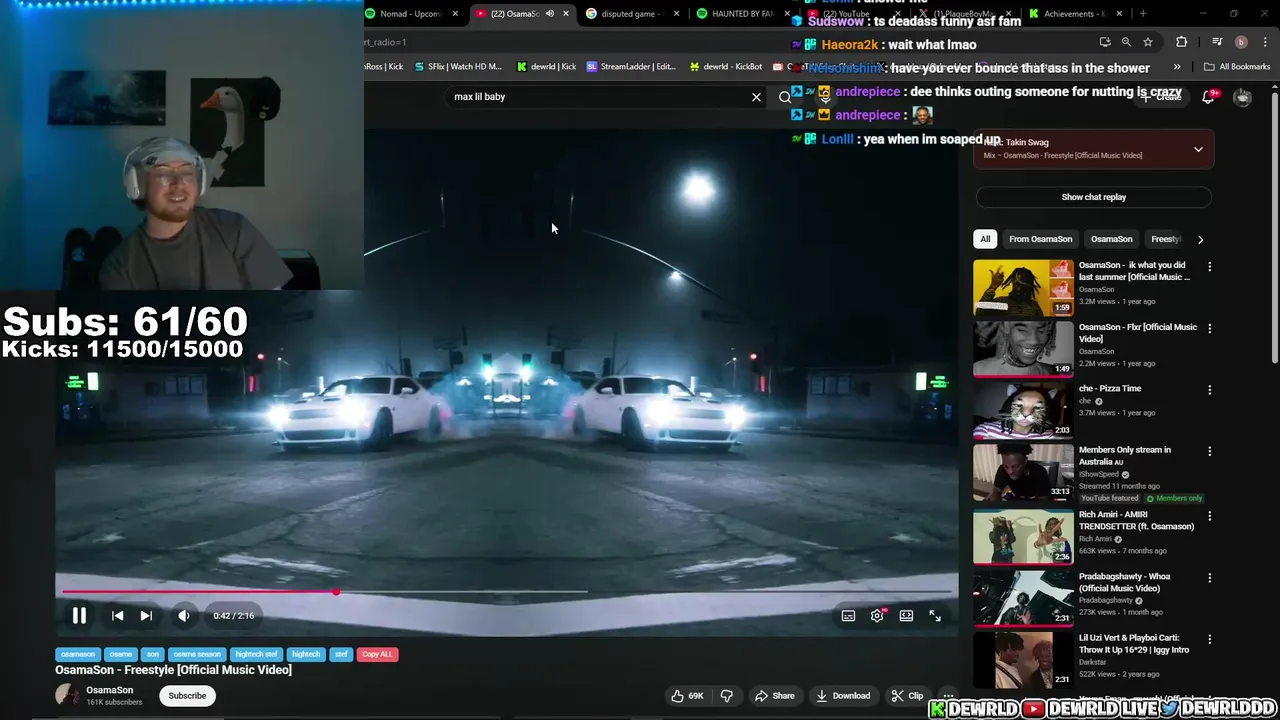Select the 'OsamaSon' filter chip
Screen dimensions: 1280x720
1111,239
